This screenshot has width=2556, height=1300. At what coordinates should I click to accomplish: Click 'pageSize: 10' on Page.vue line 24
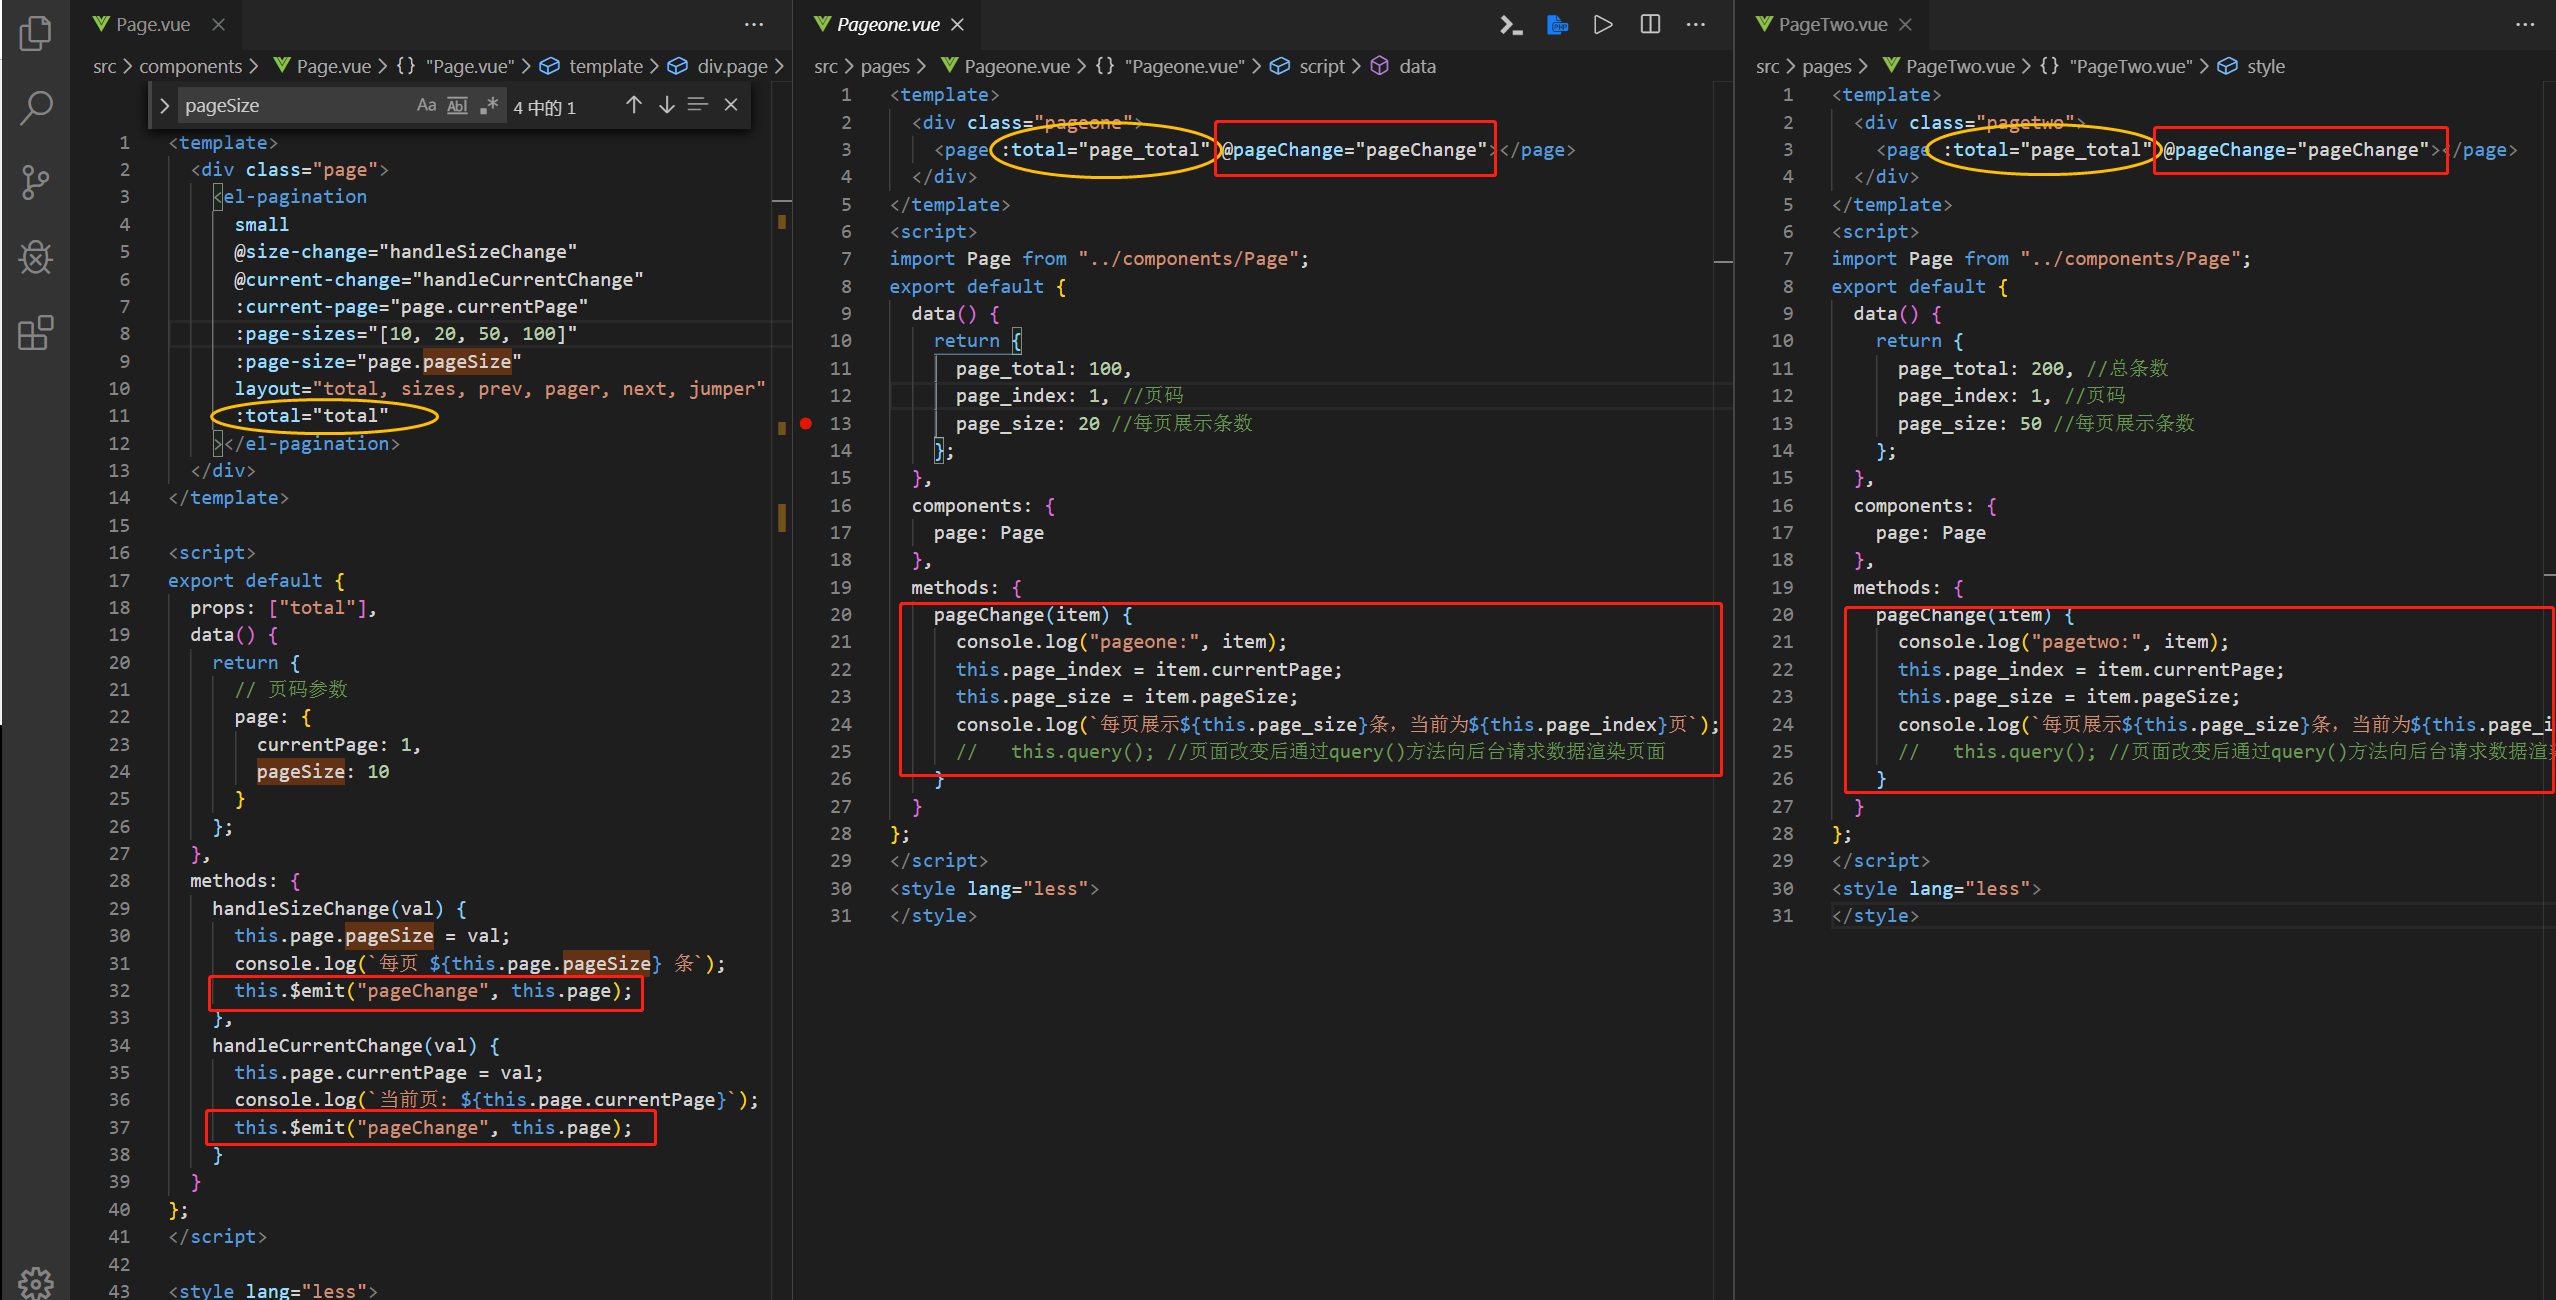coord(322,772)
